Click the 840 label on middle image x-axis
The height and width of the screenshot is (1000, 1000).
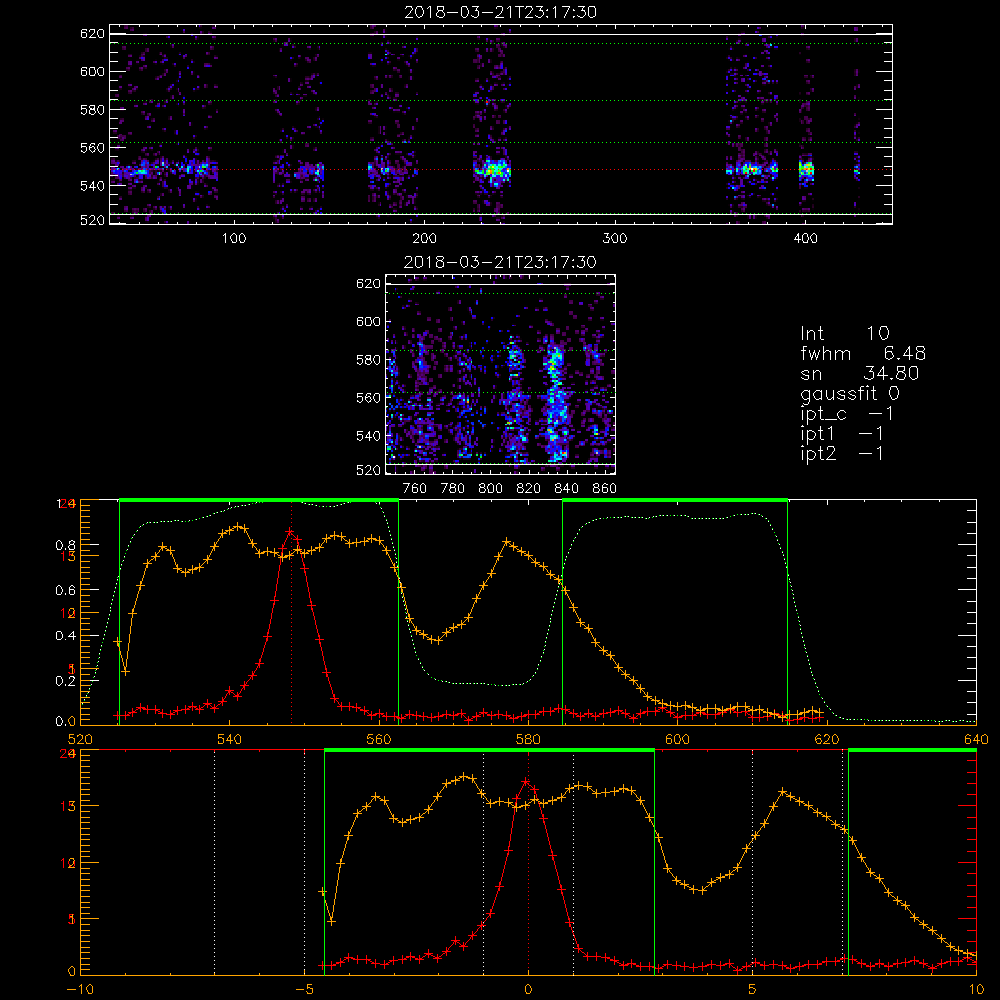point(566,489)
